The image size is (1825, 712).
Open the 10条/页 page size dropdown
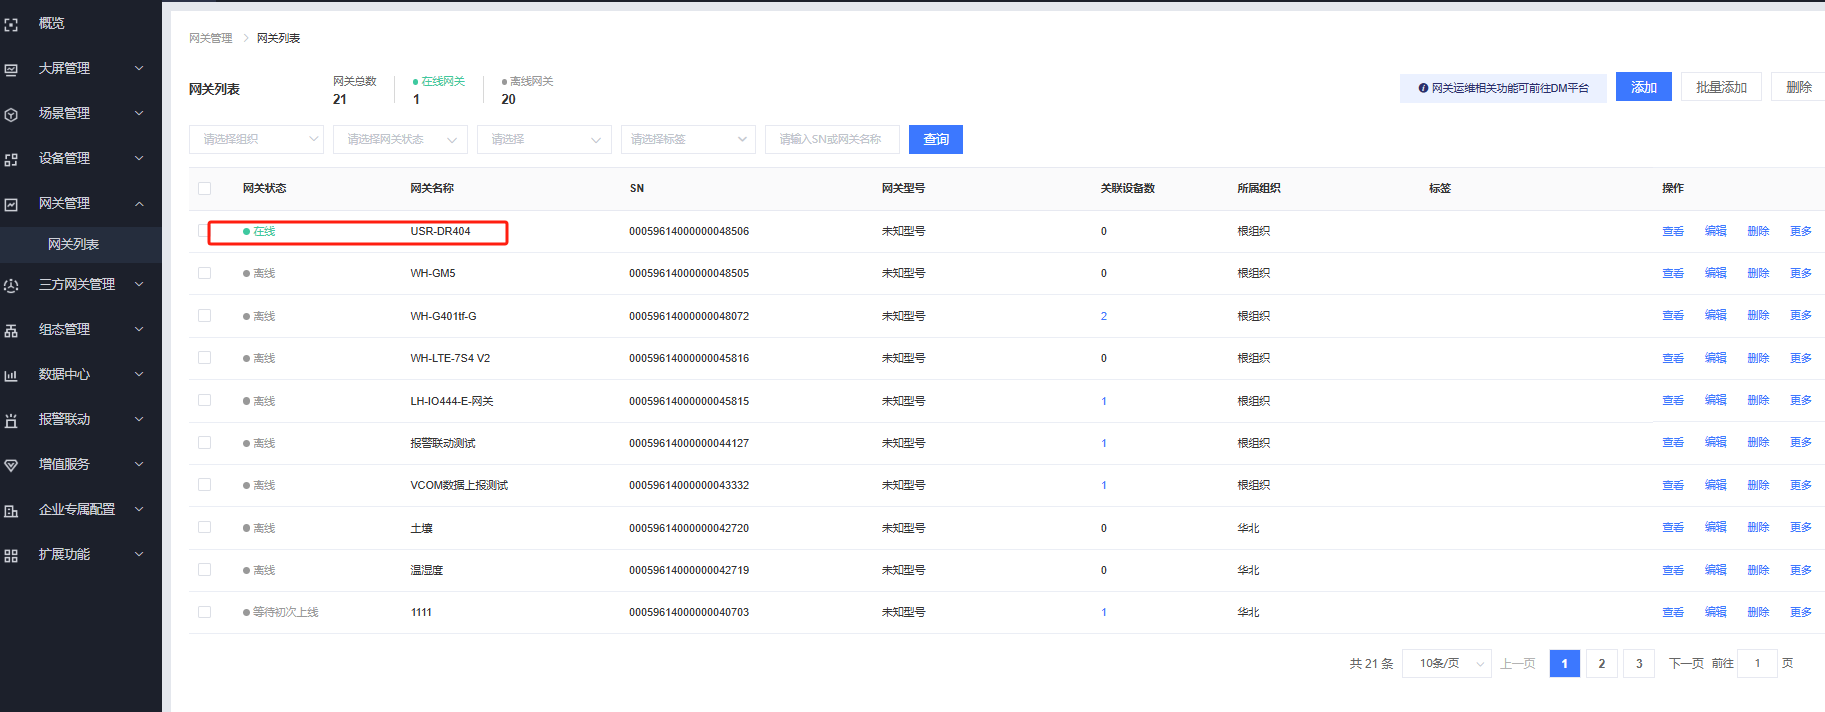click(x=1446, y=664)
